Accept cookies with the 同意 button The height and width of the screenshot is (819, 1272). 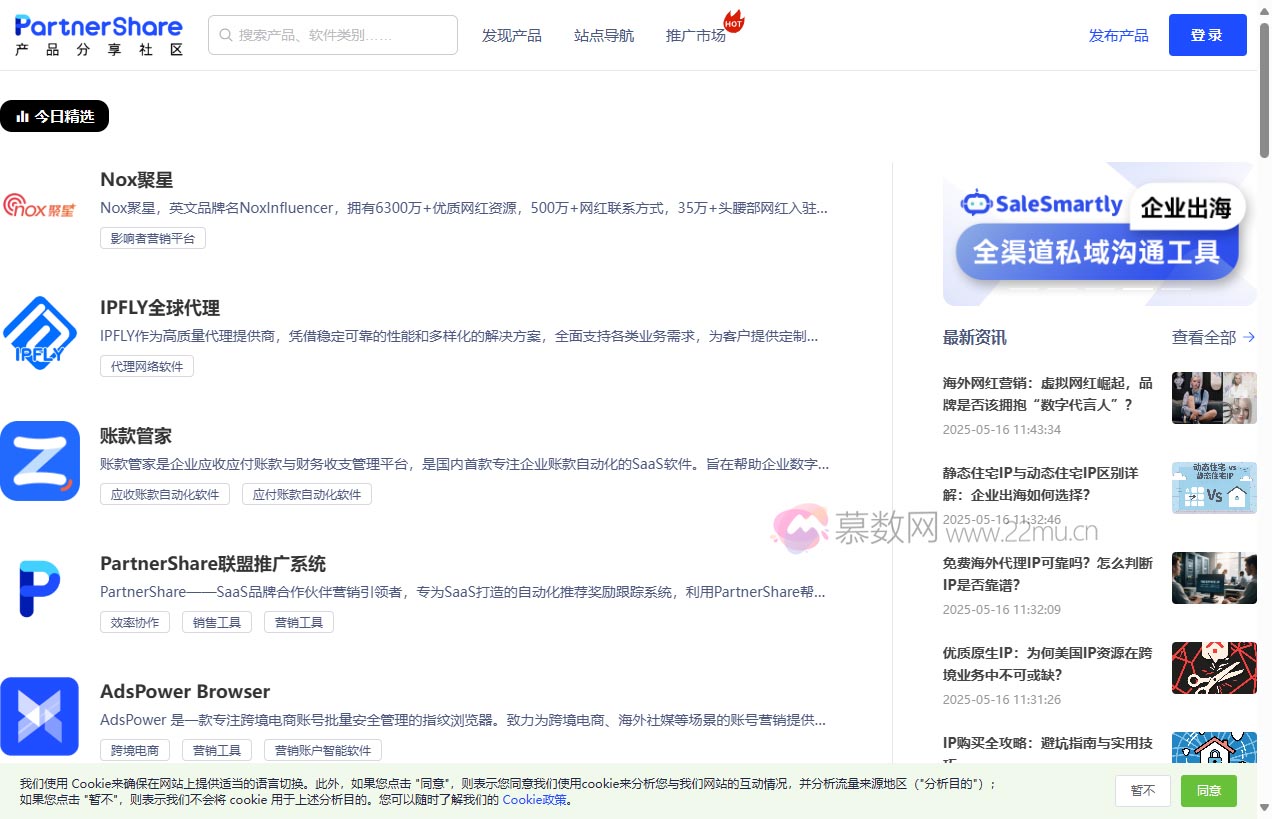(1208, 791)
